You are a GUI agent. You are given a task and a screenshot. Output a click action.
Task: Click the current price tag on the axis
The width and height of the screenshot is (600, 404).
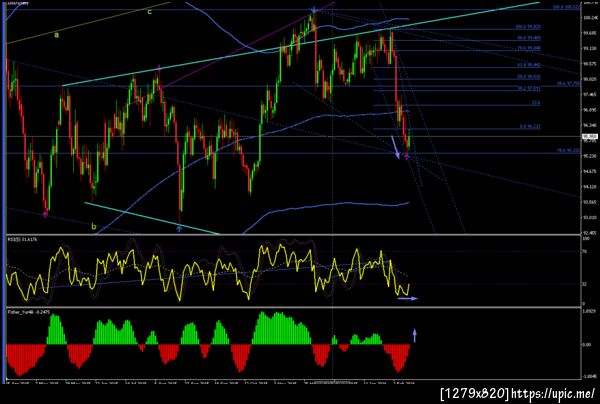point(590,137)
